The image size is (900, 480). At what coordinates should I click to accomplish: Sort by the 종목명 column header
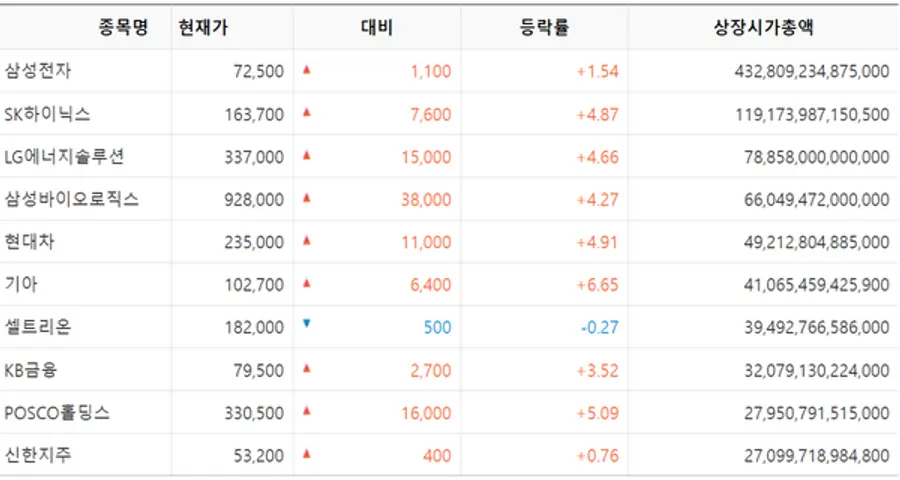click(123, 27)
